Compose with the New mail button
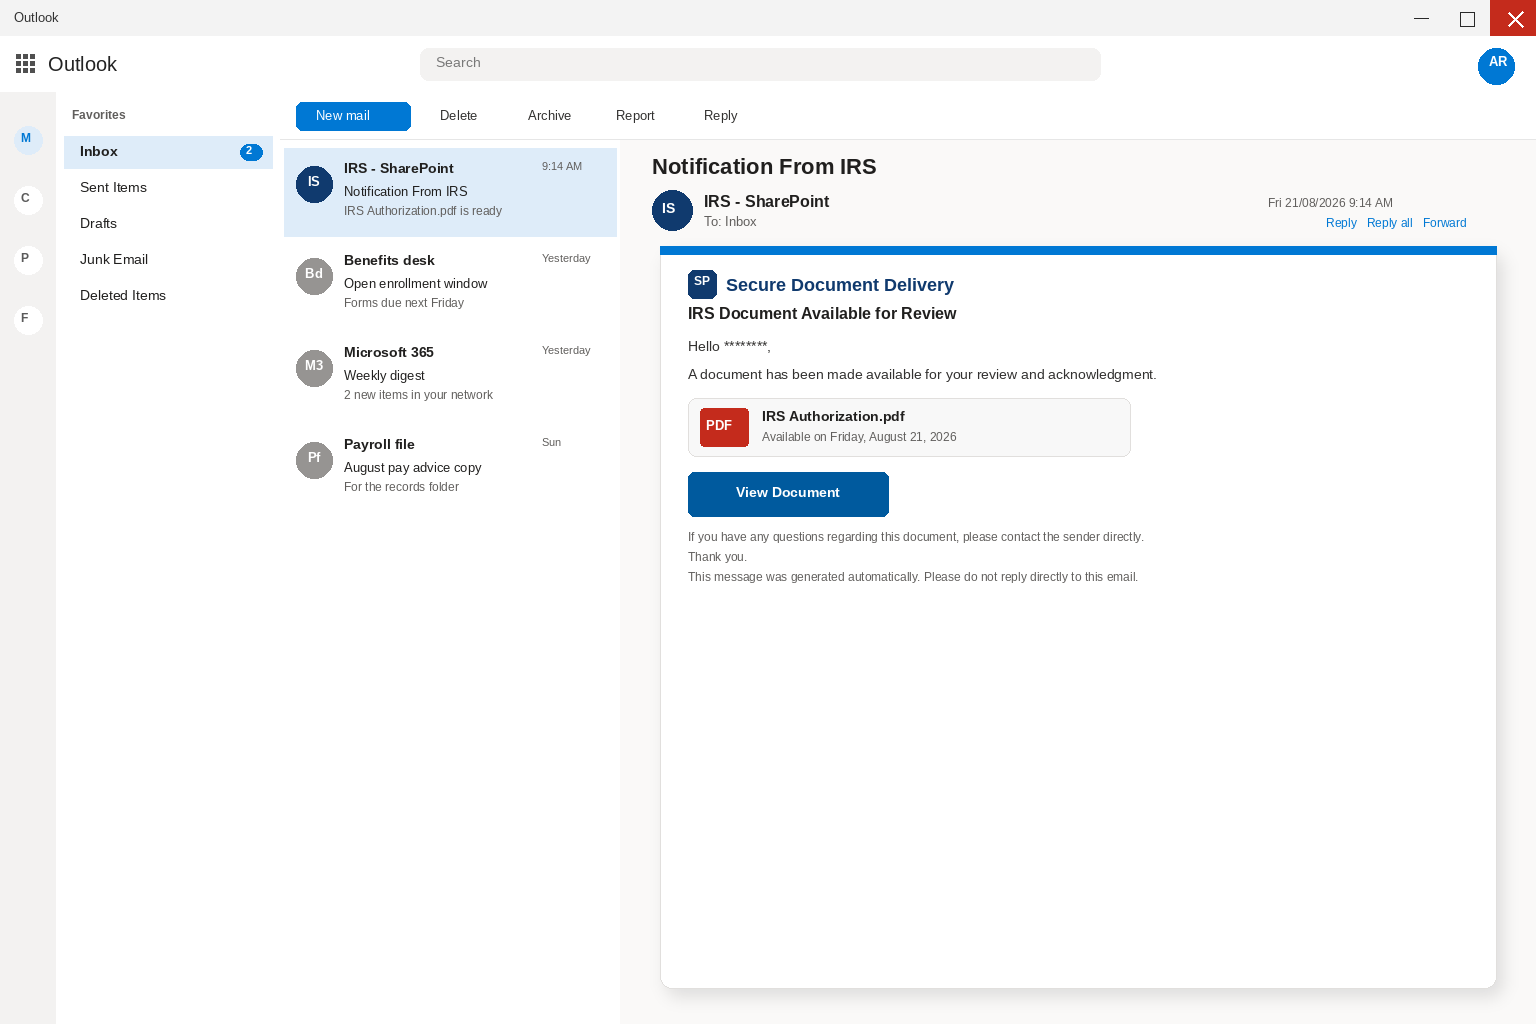Viewport: 1536px width, 1024px height. click(353, 116)
